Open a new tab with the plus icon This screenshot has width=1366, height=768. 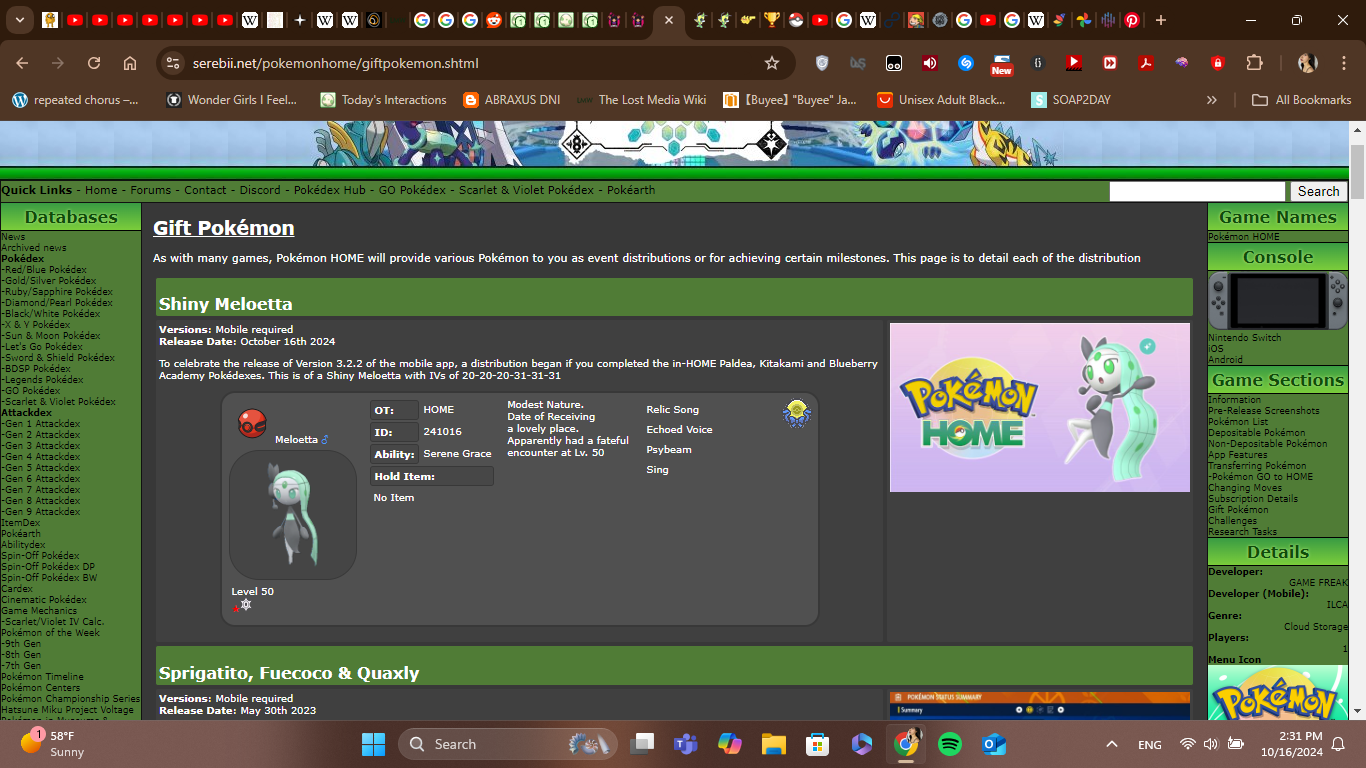[x=1160, y=20]
